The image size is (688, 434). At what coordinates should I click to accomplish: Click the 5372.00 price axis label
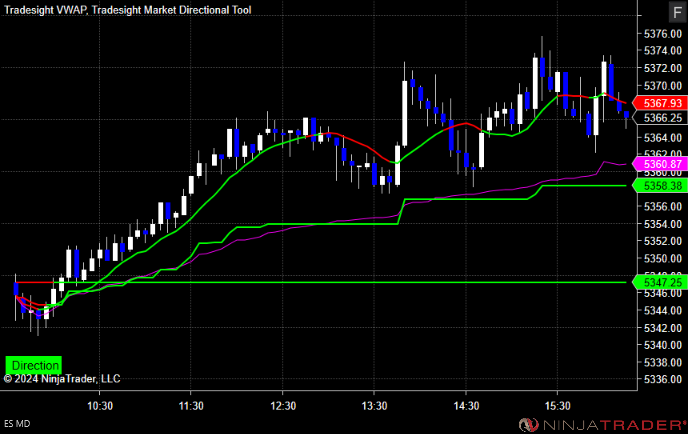pyautogui.click(x=663, y=68)
